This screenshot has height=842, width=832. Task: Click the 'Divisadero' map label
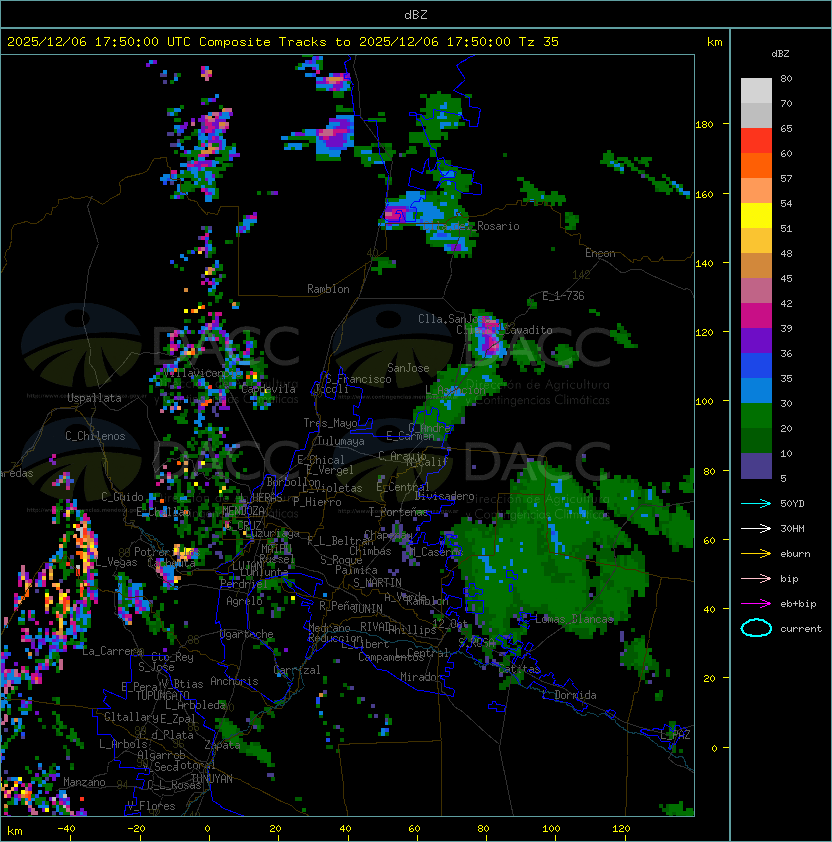tap(444, 496)
